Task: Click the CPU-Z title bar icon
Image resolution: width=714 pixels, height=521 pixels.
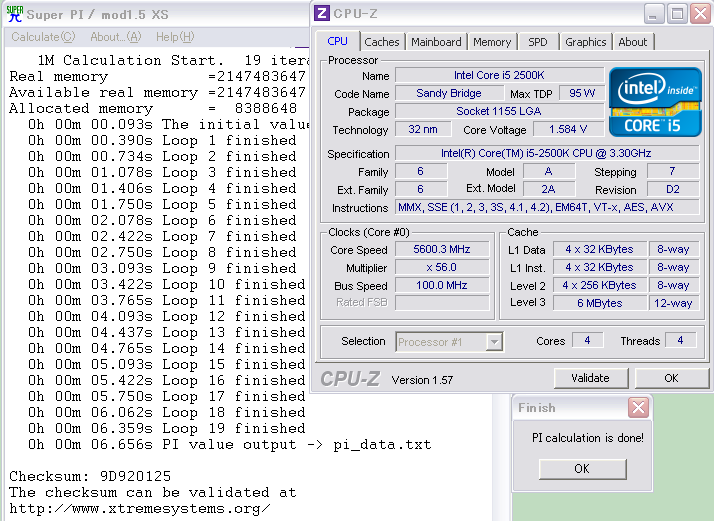Action: click(321, 13)
